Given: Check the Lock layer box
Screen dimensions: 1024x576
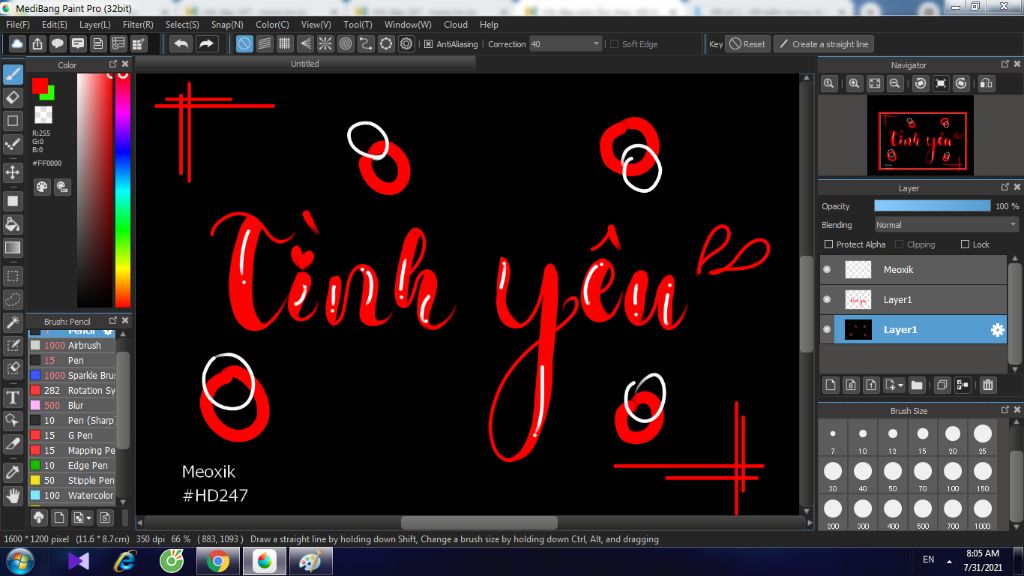Looking at the screenshot, I should click(965, 244).
